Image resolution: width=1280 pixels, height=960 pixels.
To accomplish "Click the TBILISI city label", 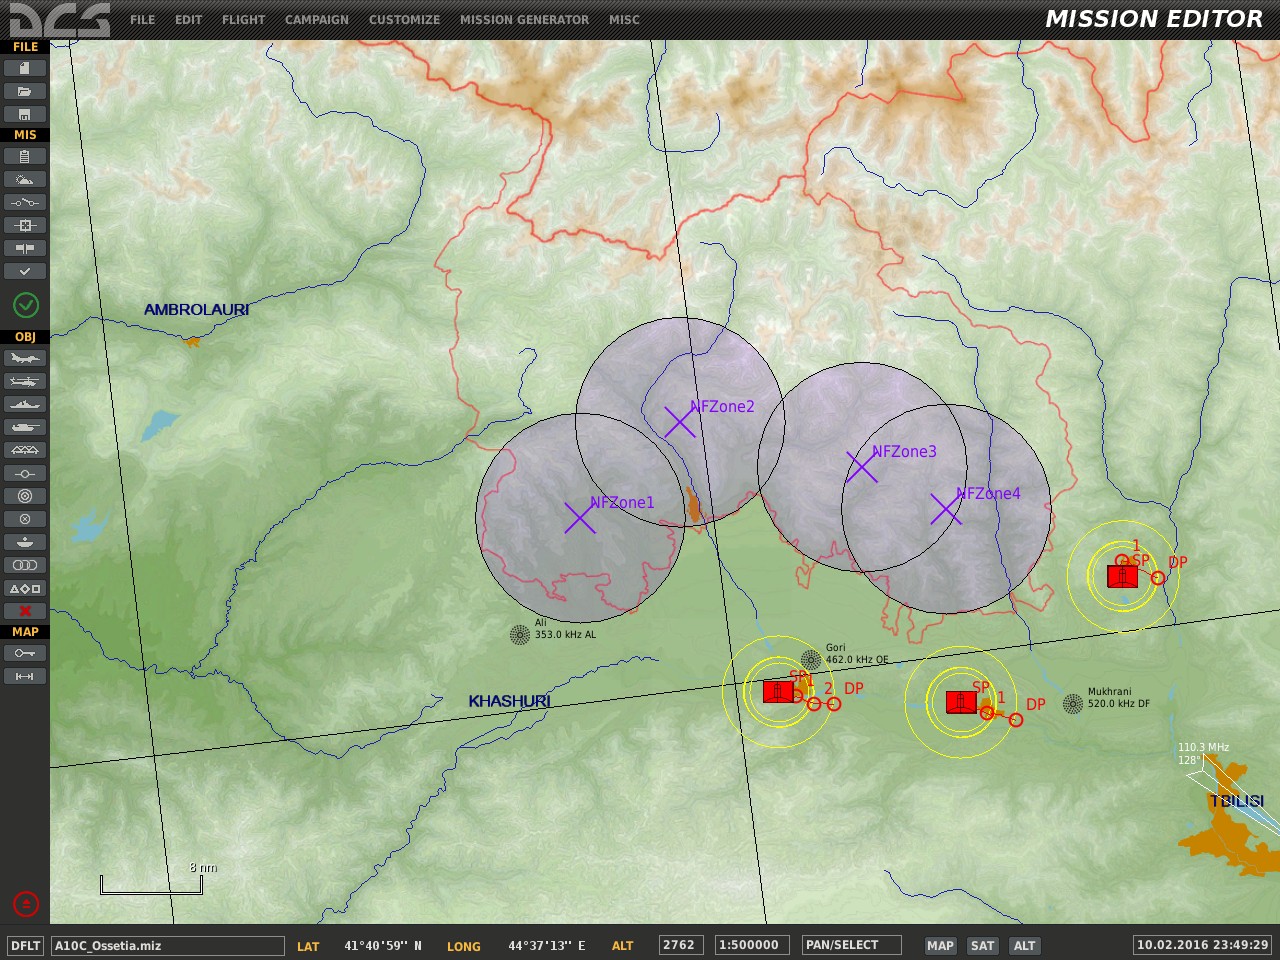I will (x=1237, y=801).
